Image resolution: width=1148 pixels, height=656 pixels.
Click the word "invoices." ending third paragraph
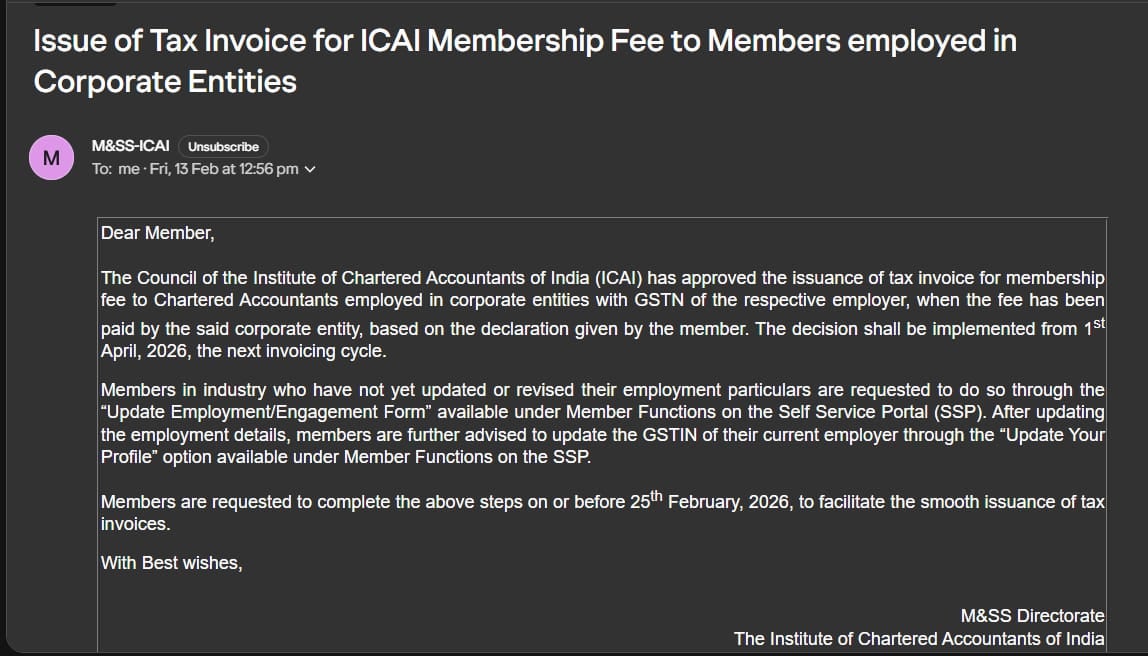click(135, 524)
